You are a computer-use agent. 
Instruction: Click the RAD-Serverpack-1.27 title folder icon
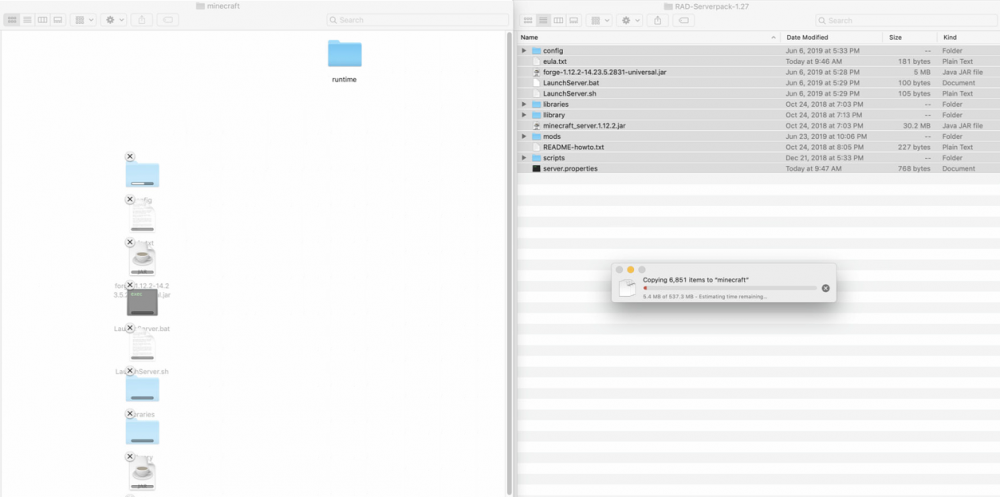click(668, 6)
